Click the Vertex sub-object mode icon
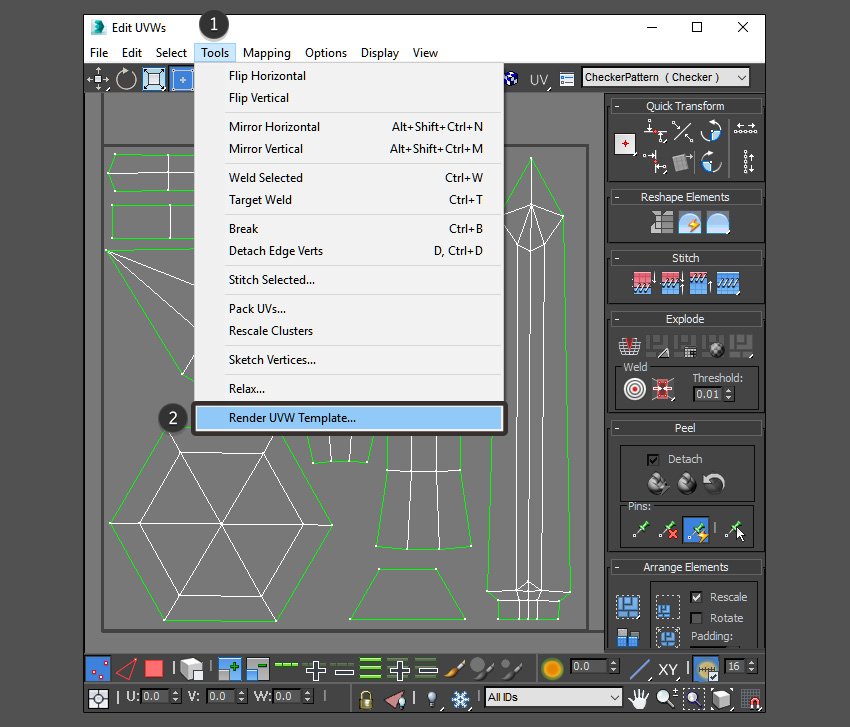 98,669
